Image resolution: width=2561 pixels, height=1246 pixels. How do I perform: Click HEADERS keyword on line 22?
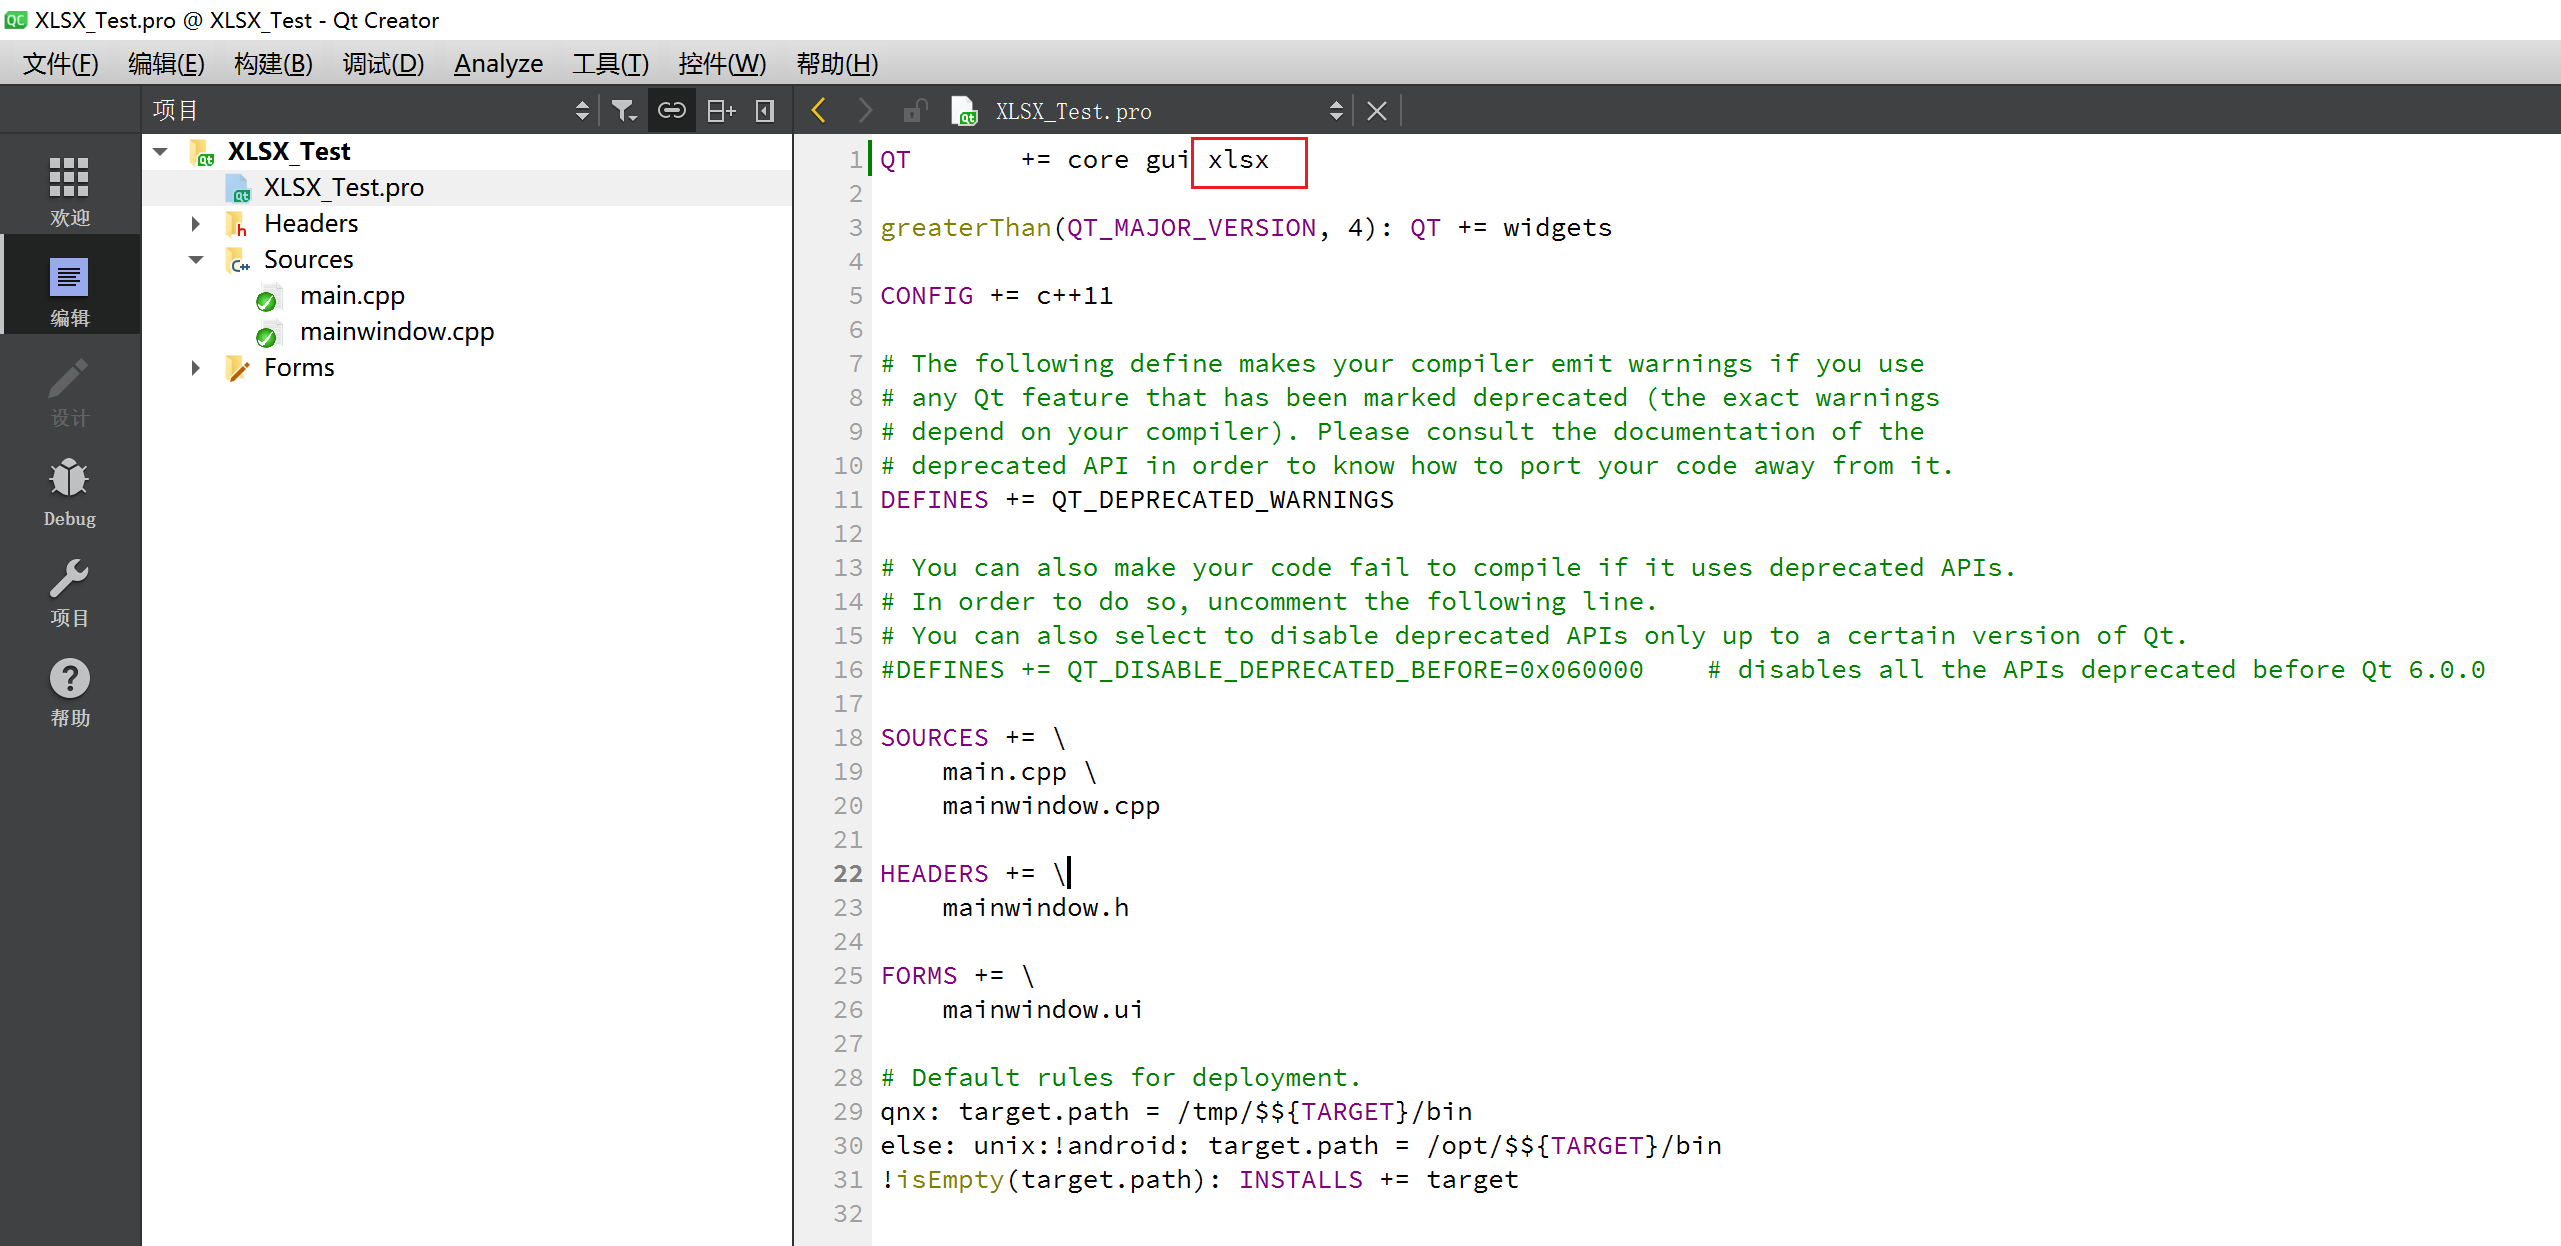click(934, 874)
